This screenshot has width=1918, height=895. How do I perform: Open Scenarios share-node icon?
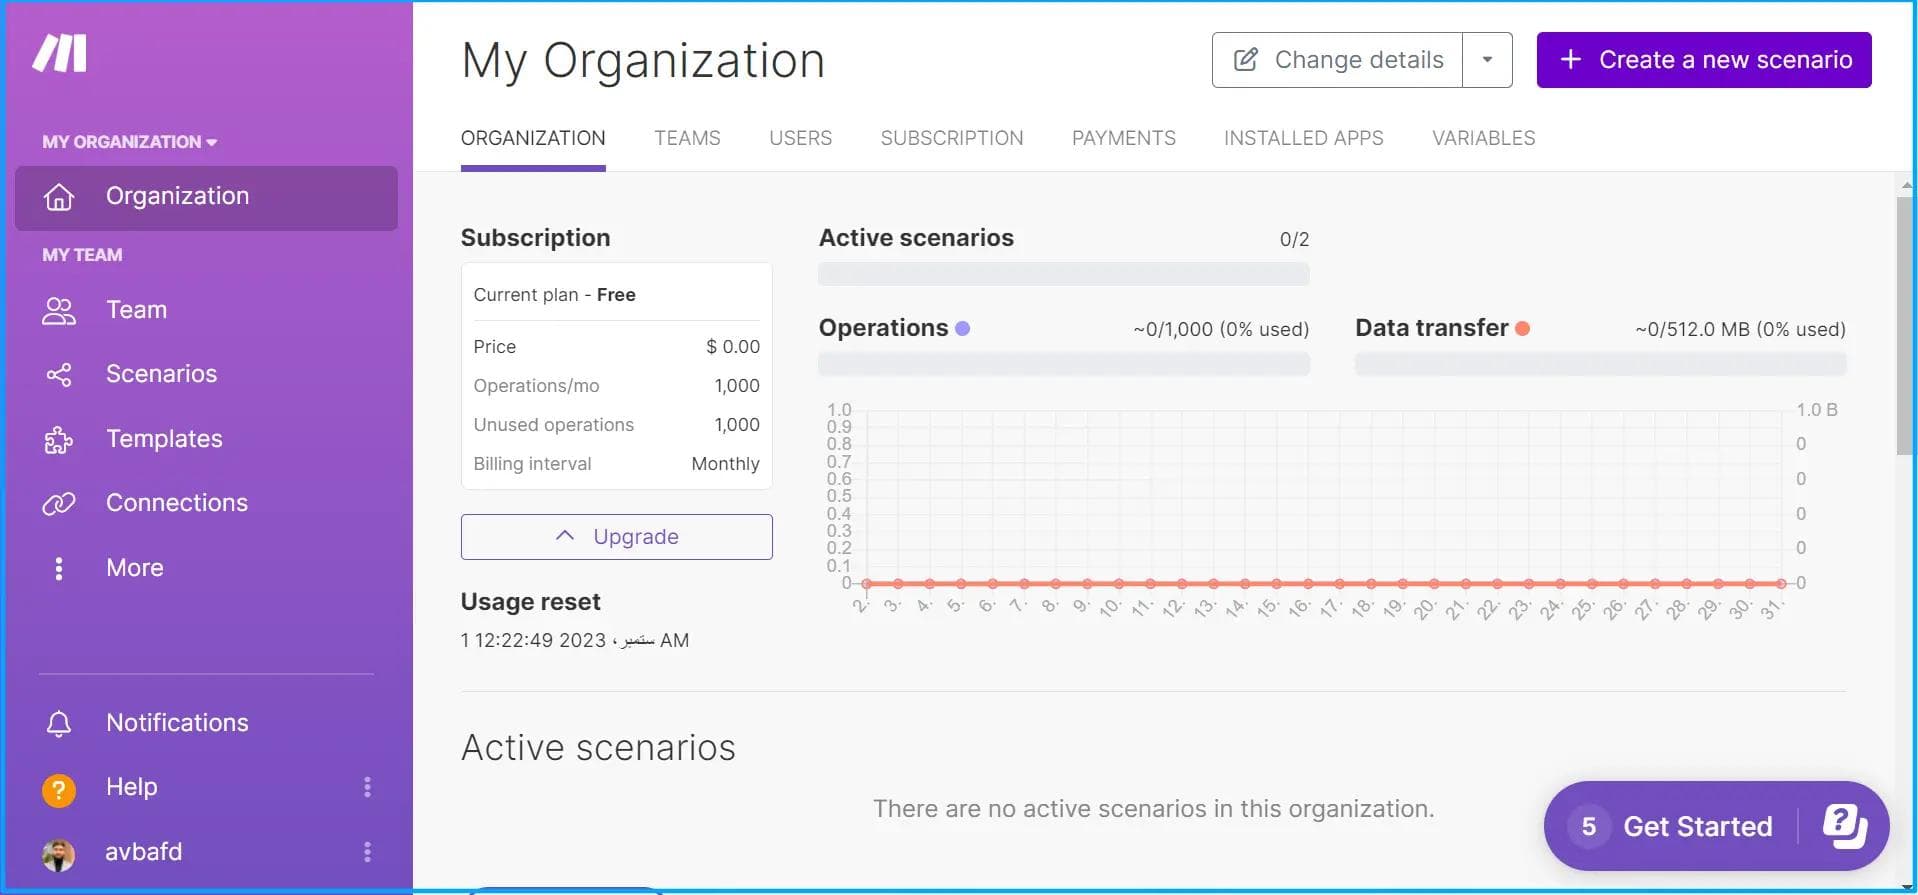tap(59, 375)
